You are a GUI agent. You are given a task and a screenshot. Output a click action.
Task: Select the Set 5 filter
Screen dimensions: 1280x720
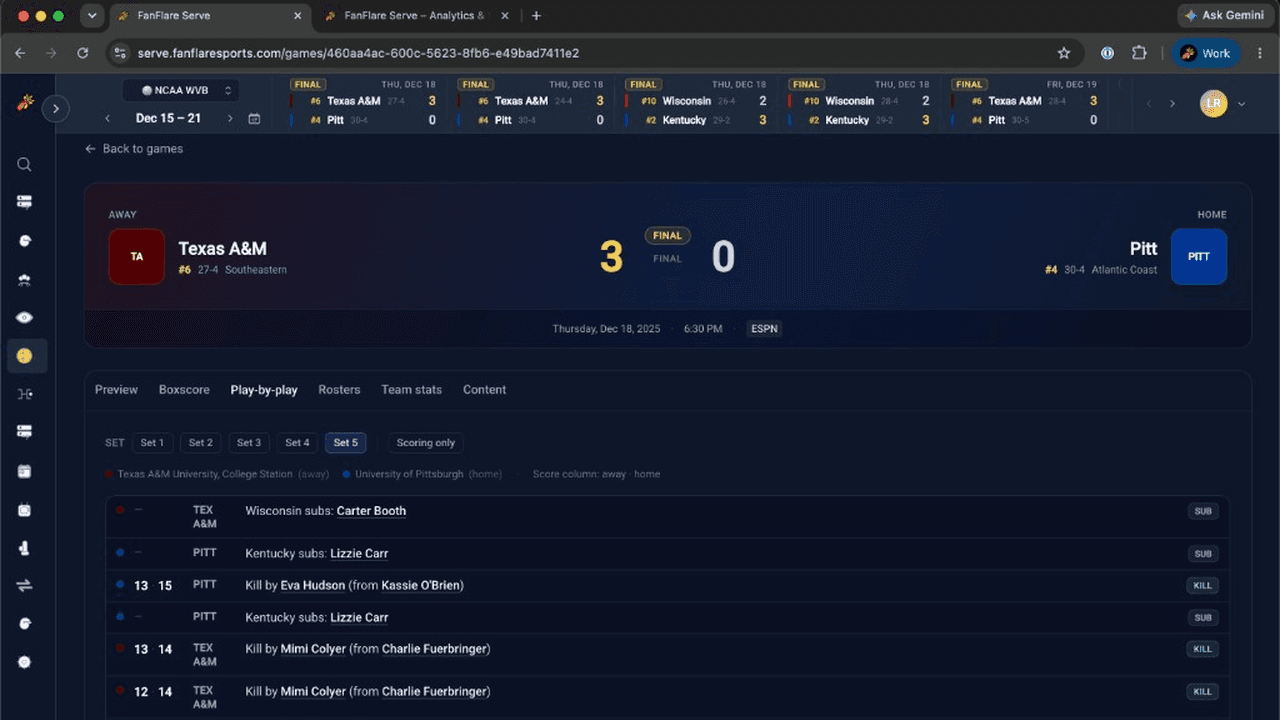coord(346,443)
